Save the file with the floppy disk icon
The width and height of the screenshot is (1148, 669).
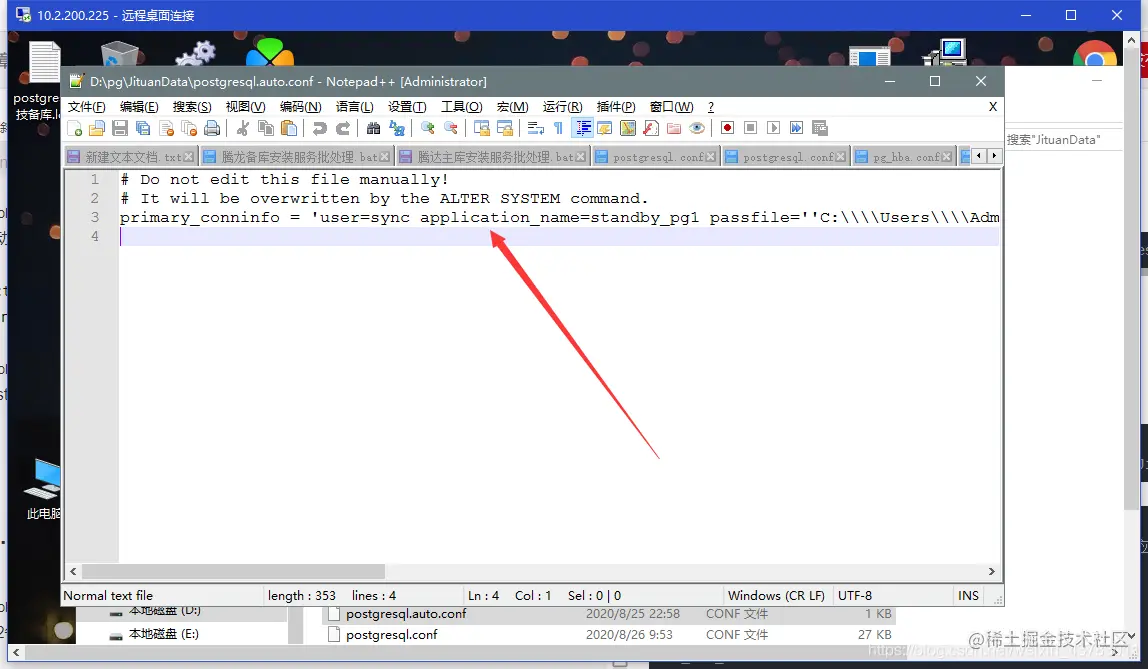pos(120,129)
